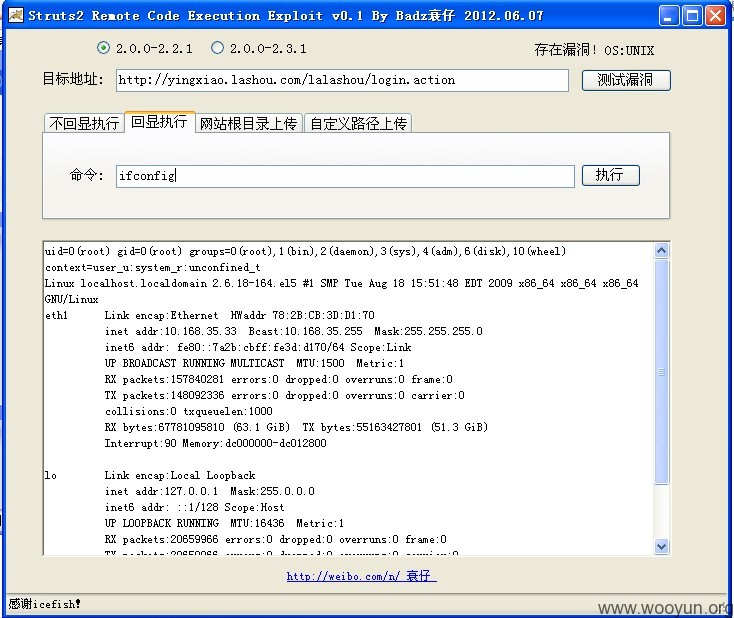
Task: Select the 2.0.0-2.3.1 version radio button
Action: coord(217,48)
